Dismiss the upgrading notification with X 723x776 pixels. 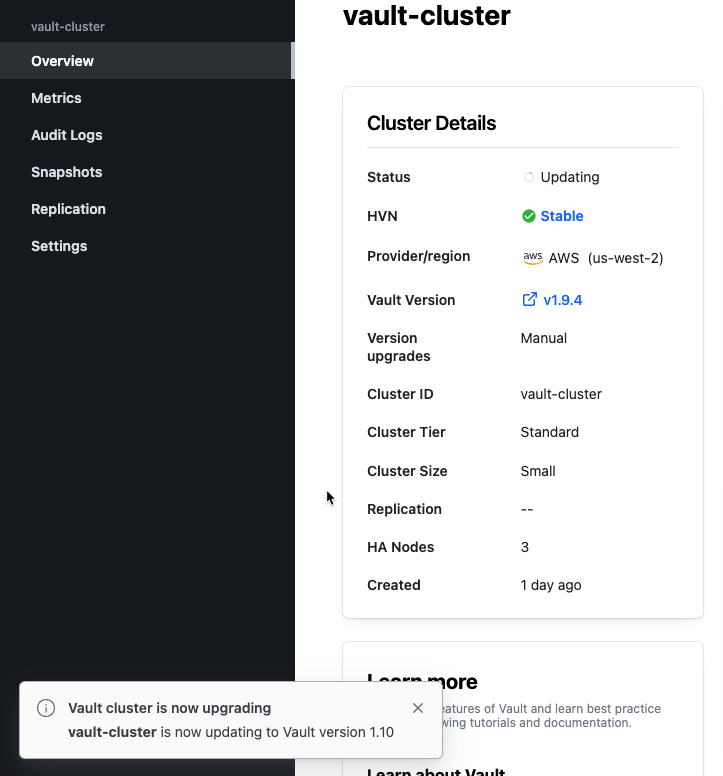coord(418,708)
